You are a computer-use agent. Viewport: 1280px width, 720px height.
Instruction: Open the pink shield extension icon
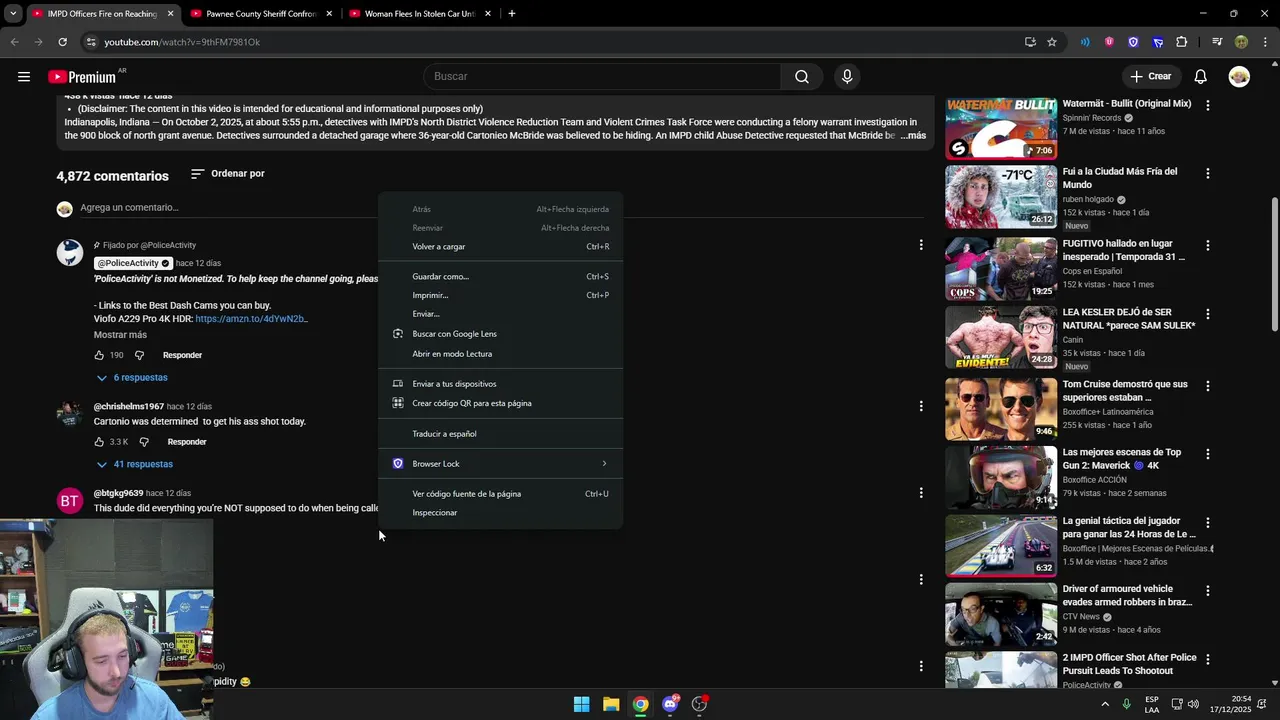point(1109,42)
